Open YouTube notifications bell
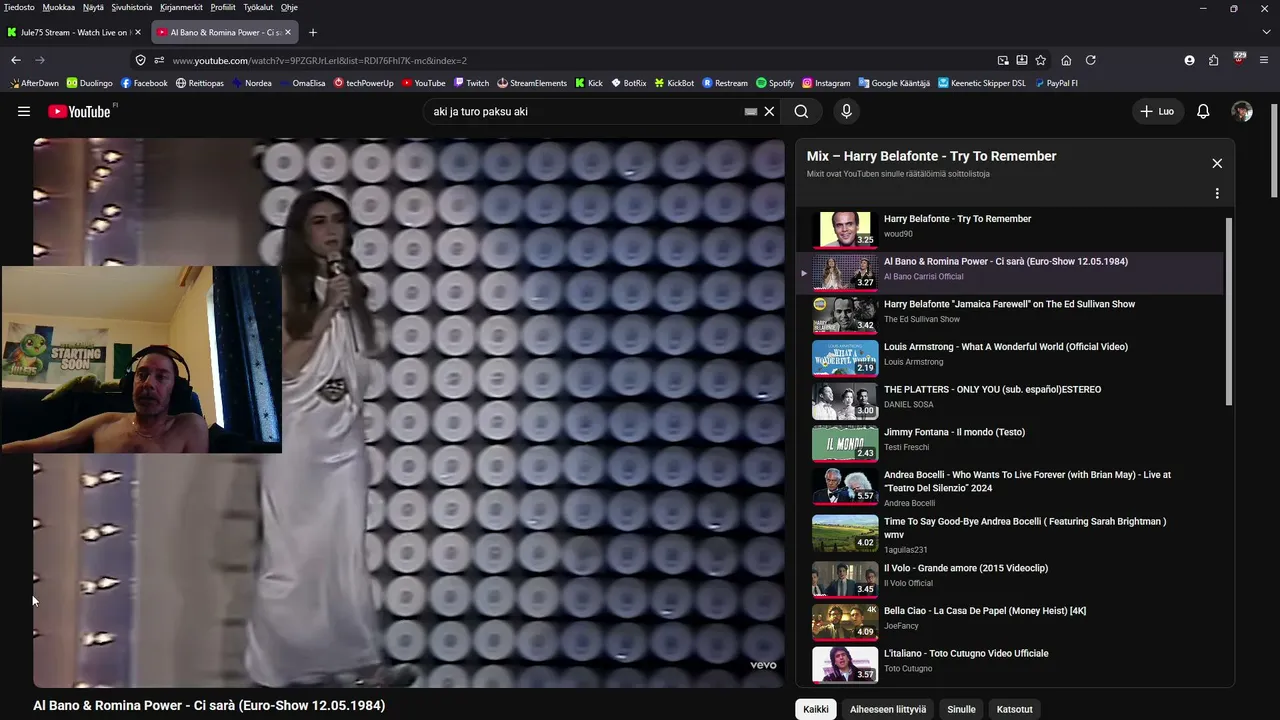1280x720 pixels. pos(1203,112)
